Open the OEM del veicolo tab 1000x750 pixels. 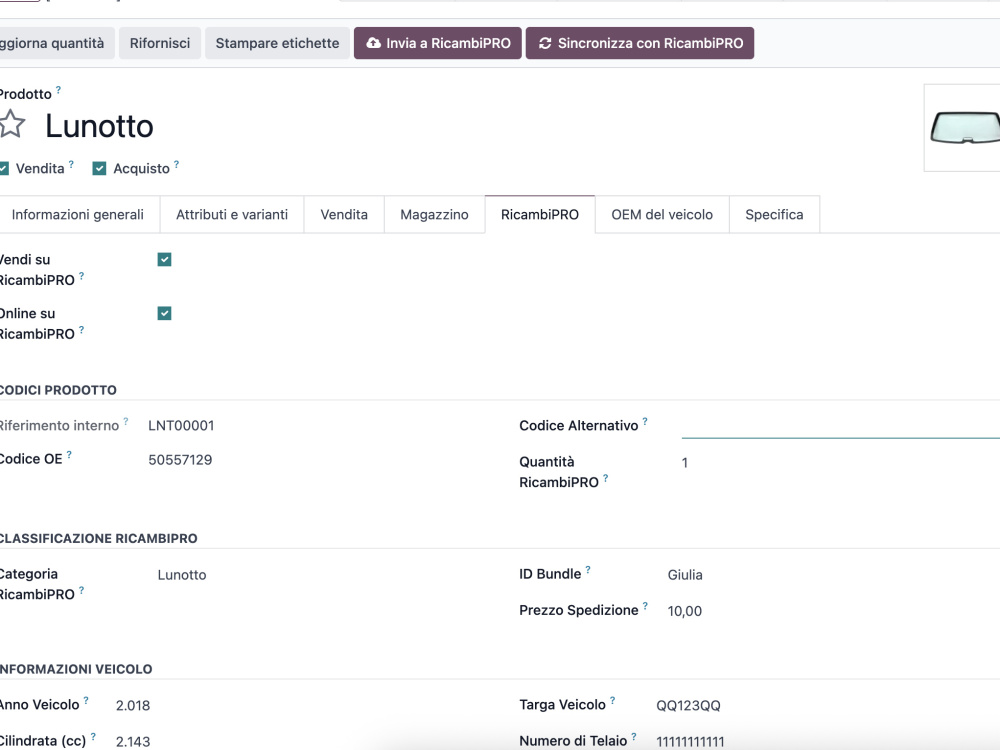coord(662,215)
